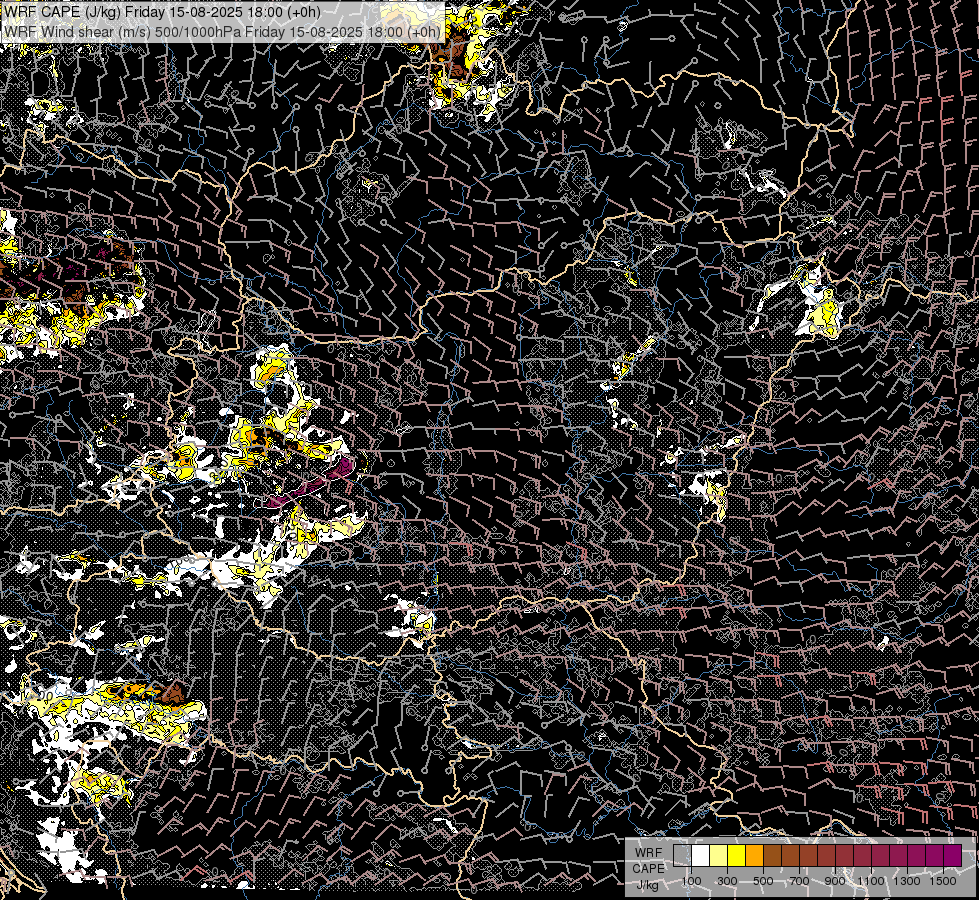Click the J/kg unit label in legend
This screenshot has height=900, width=979.
pyautogui.click(x=647, y=885)
